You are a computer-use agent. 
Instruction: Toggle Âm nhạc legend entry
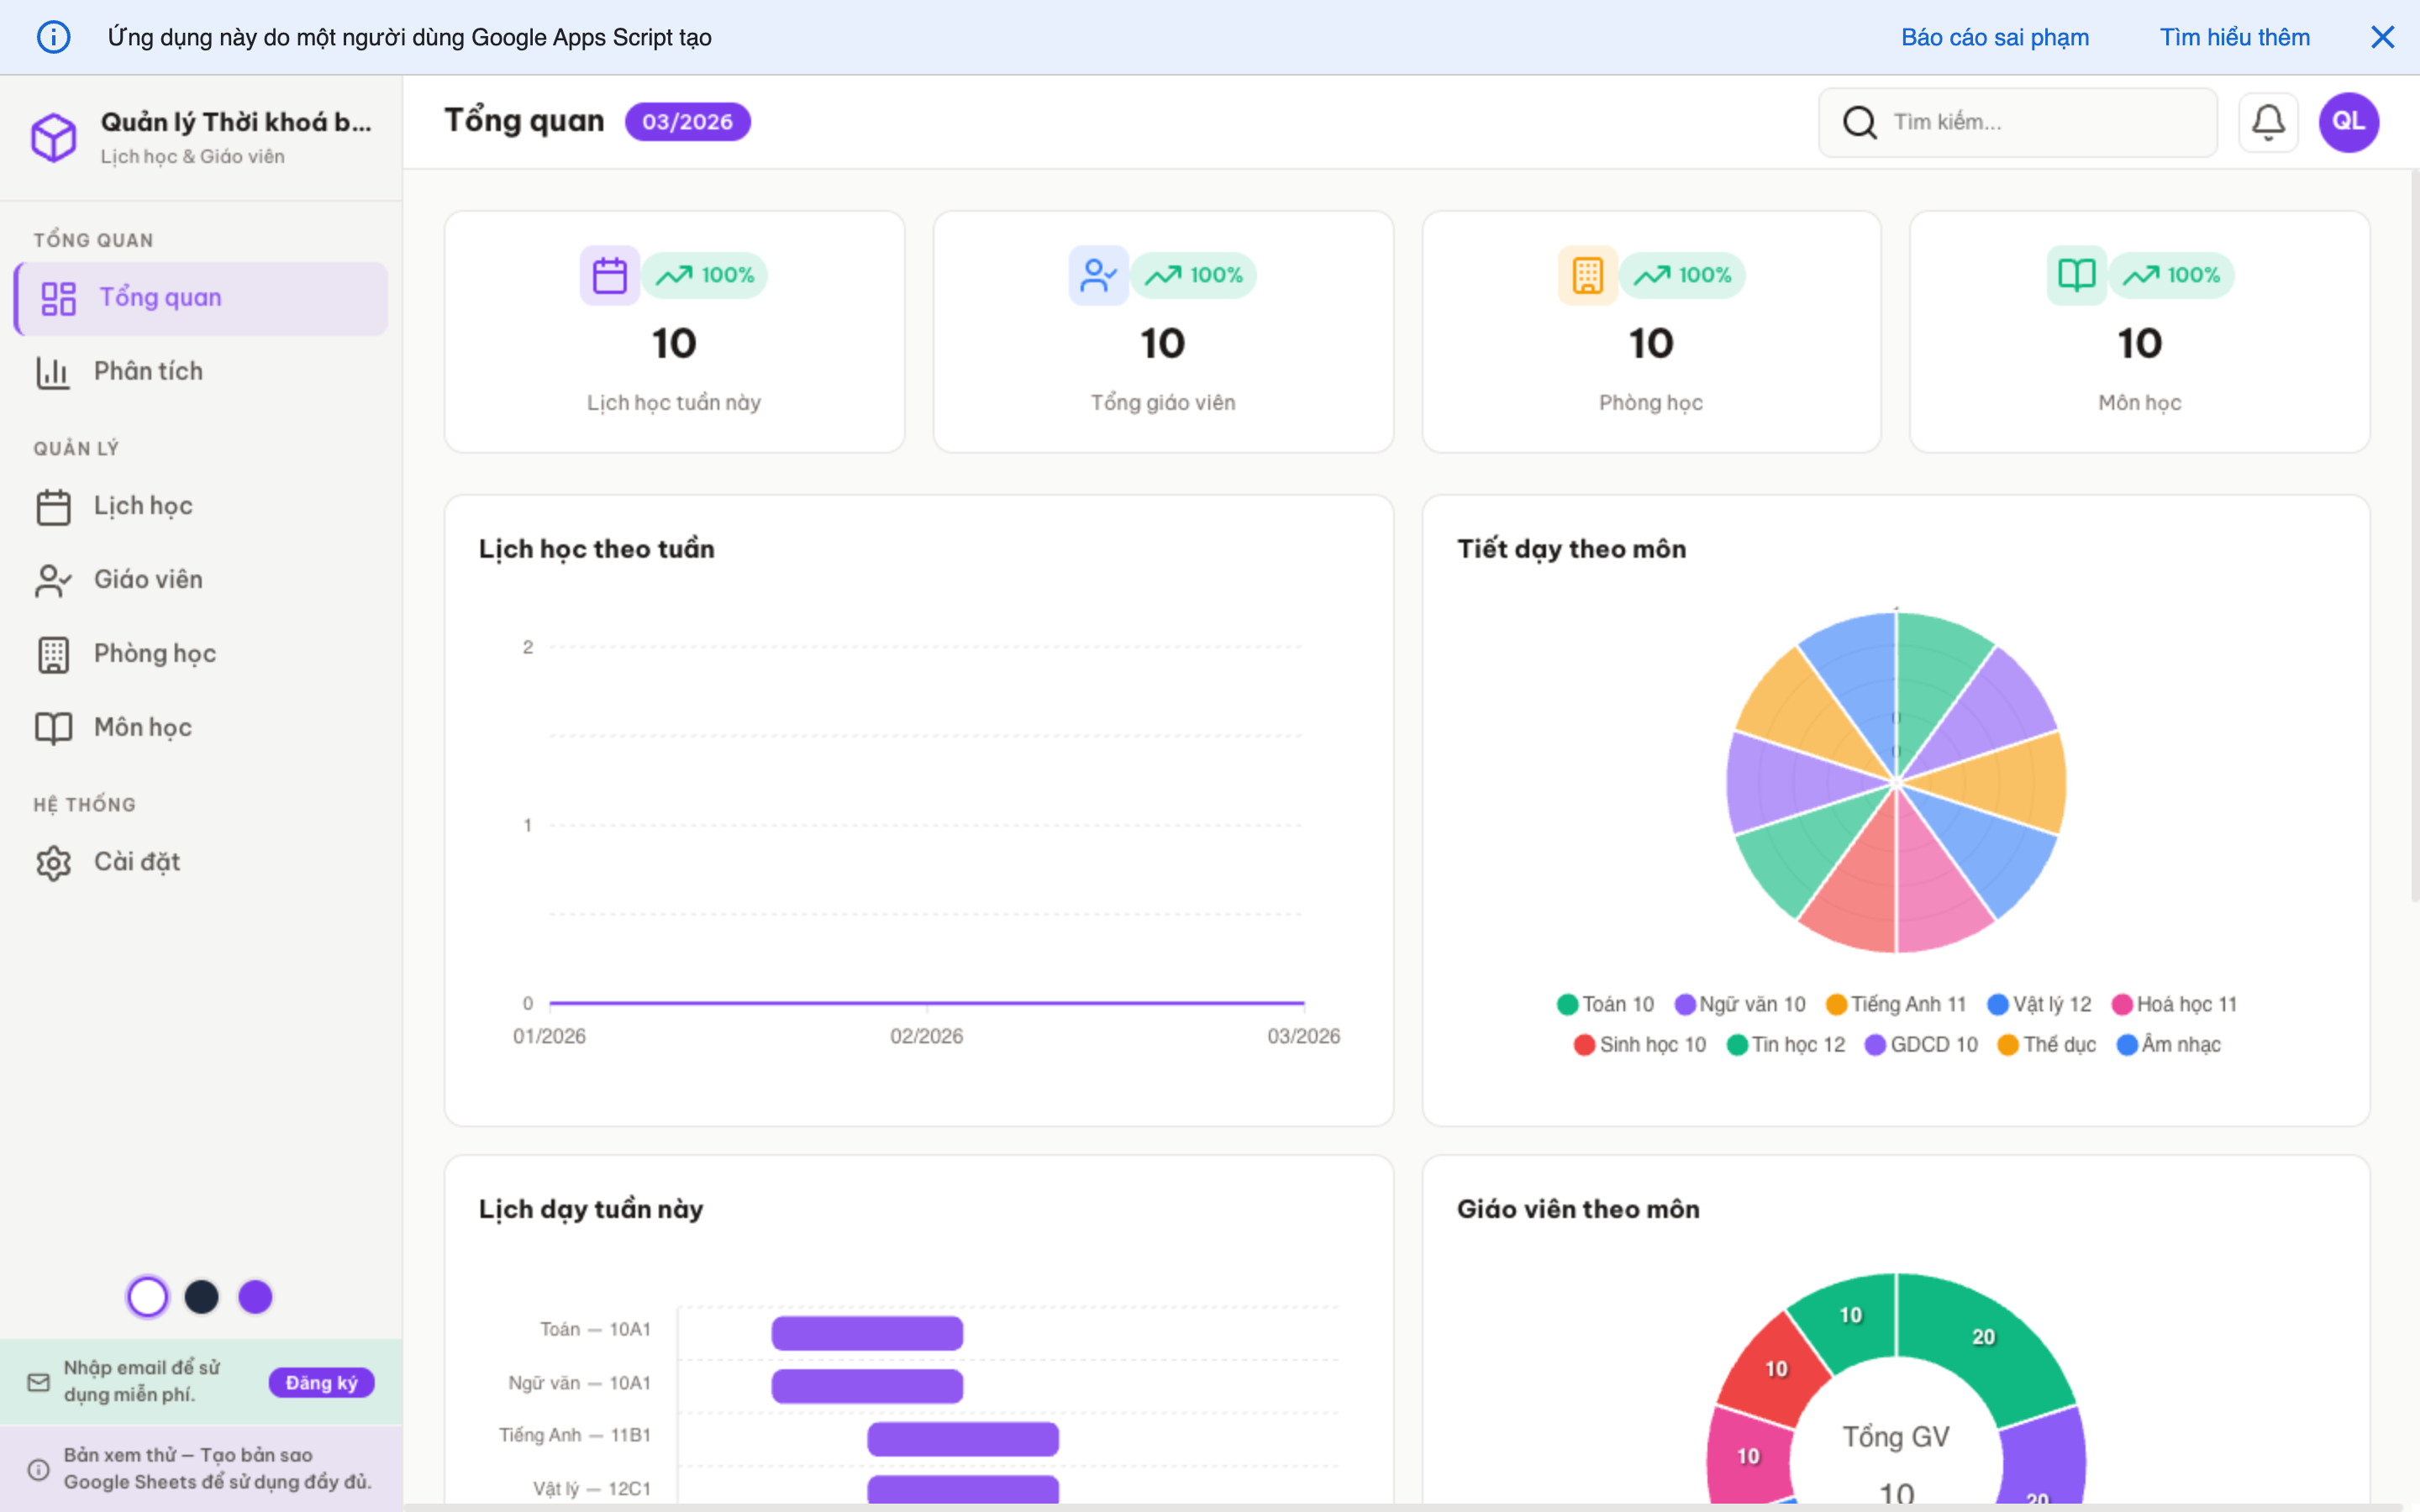click(2168, 1044)
